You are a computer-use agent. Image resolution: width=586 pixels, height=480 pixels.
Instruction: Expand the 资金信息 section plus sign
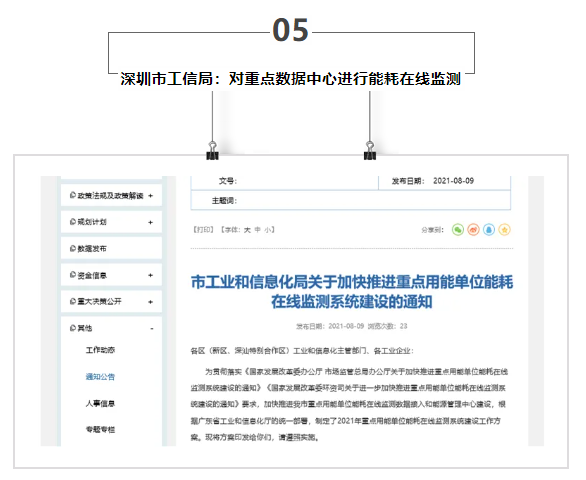pyautogui.click(x=151, y=275)
